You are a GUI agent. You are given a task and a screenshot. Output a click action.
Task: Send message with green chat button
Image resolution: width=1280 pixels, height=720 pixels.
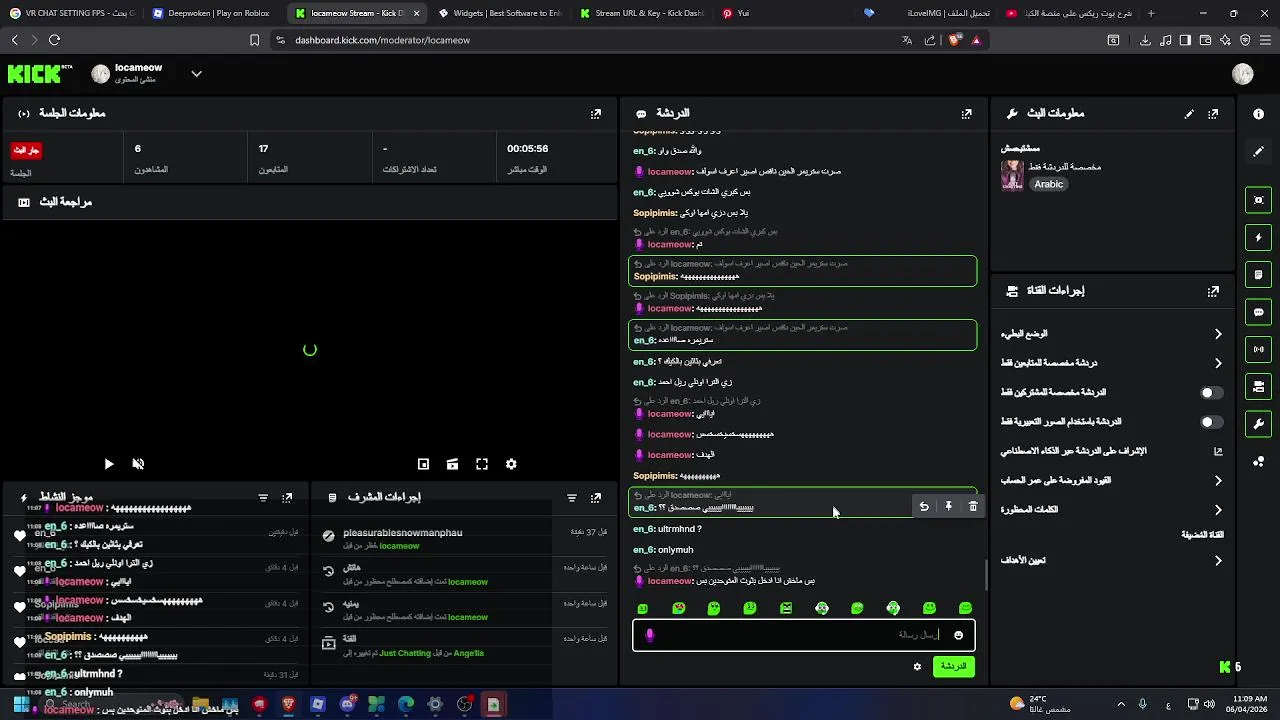click(954, 667)
